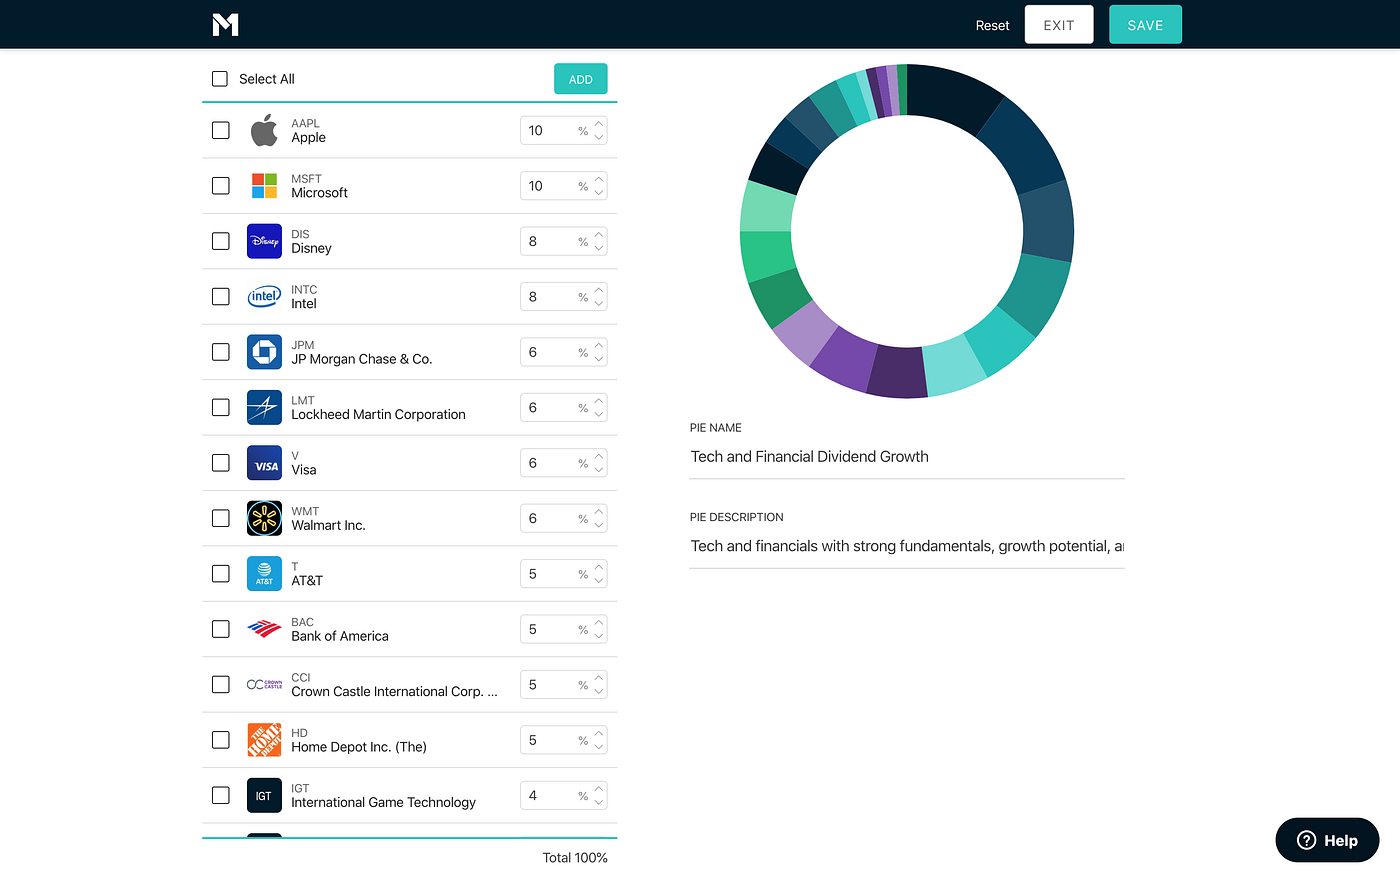Tick the International Game Technology checkbox
1400x875 pixels.
tap(221, 796)
